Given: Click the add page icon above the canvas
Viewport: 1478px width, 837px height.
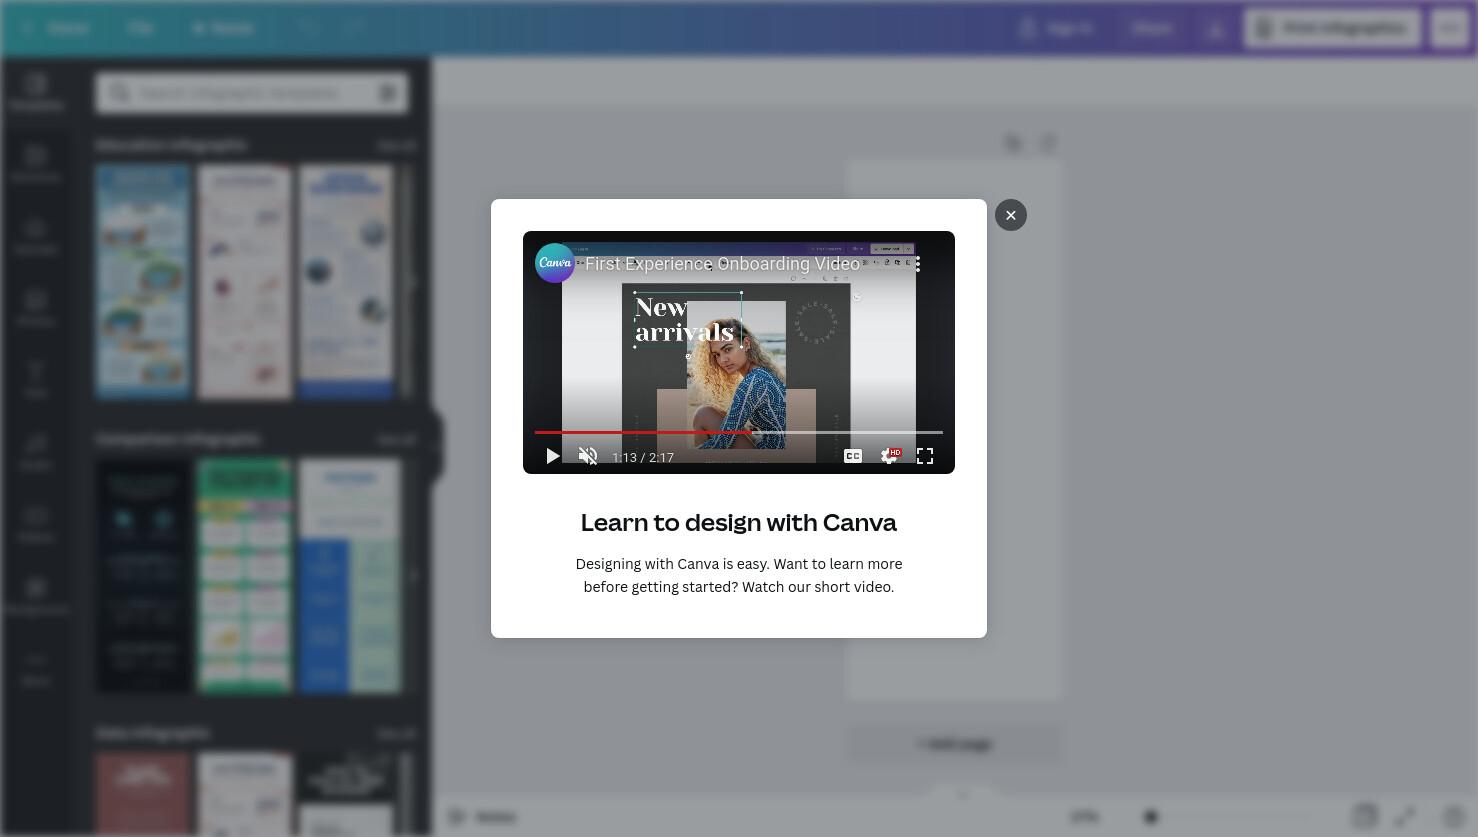Looking at the screenshot, I should click(x=1048, y=143).
